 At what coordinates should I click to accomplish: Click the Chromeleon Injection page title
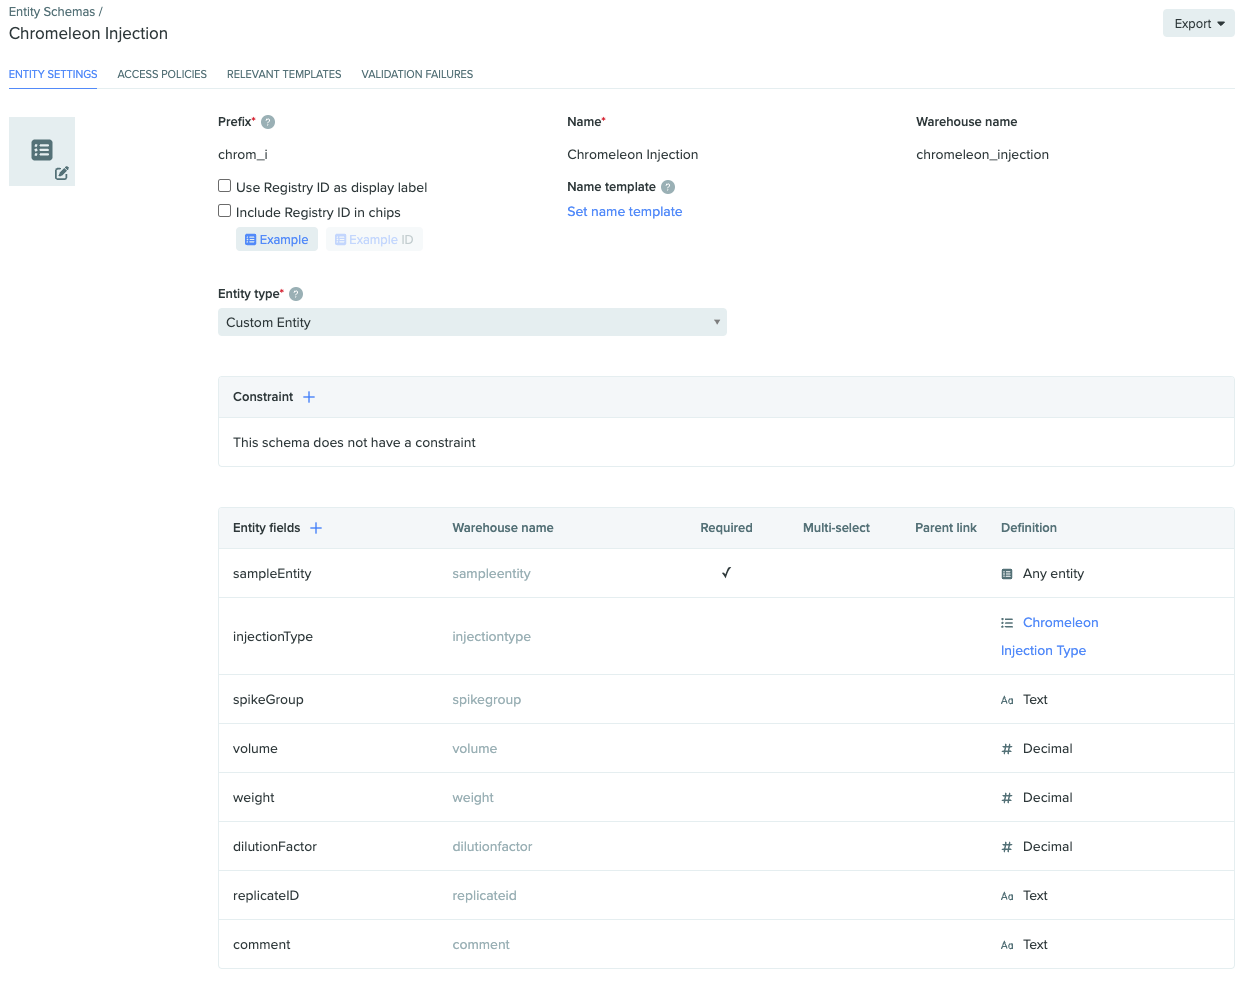(x=88, y=34)
